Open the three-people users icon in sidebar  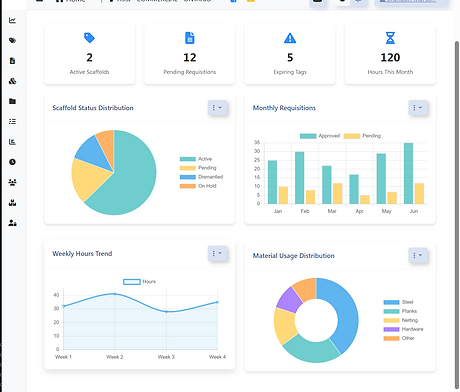coord(12,182)
